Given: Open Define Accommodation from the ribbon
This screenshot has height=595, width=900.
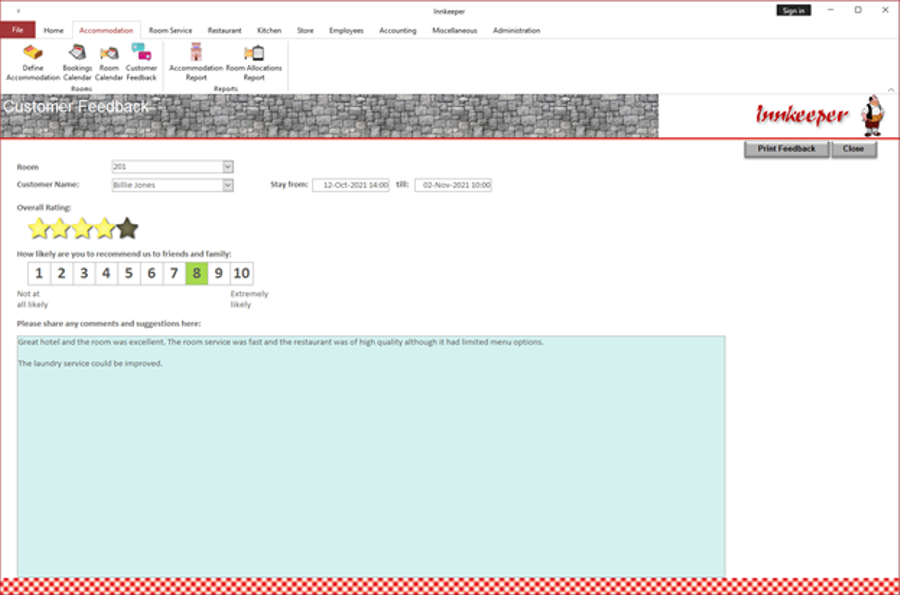Looking at the screenshot, I should (x=33, y=62).
